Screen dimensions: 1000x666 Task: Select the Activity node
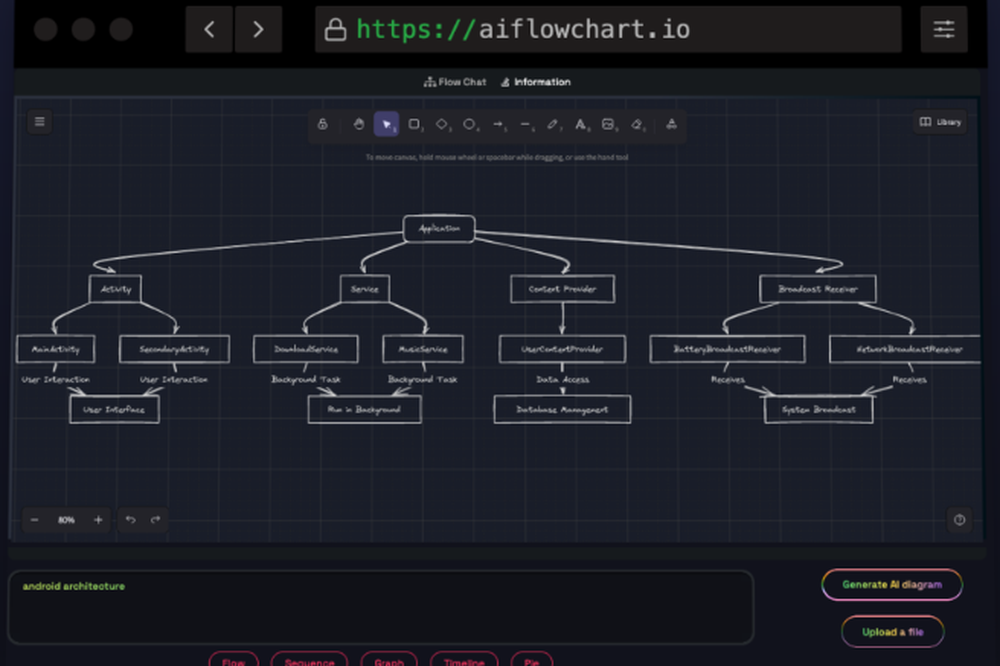pos(115,289)
